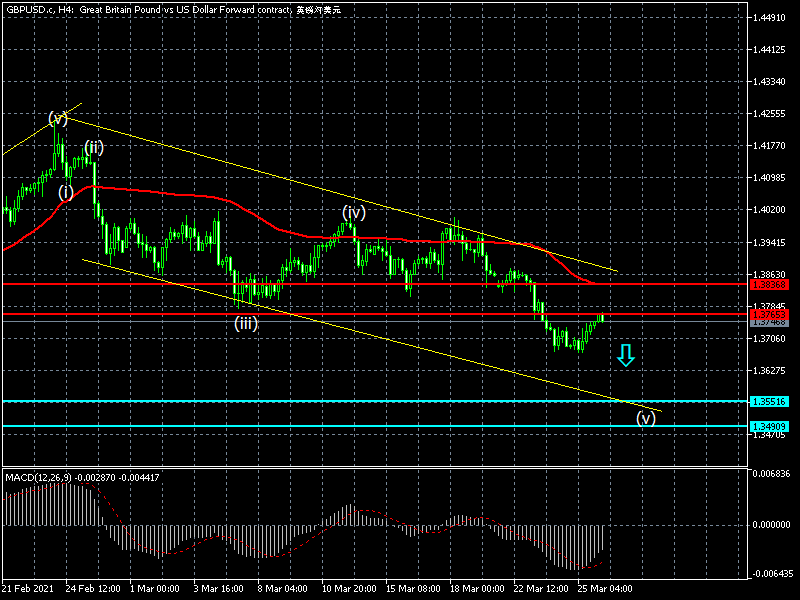Click the 10 Mar 20:00 time label
The height and width of the screenshot is (600, 800).
349,588
